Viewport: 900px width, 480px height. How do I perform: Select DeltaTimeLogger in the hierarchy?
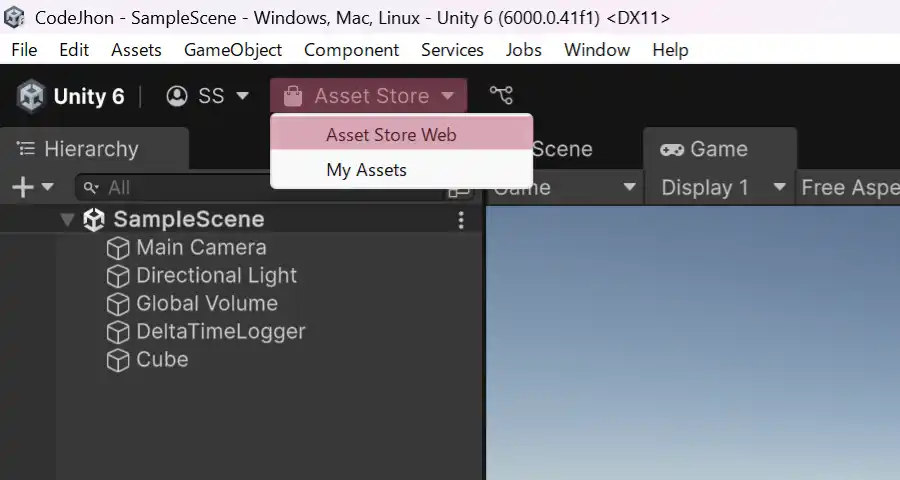click(220, 332)
